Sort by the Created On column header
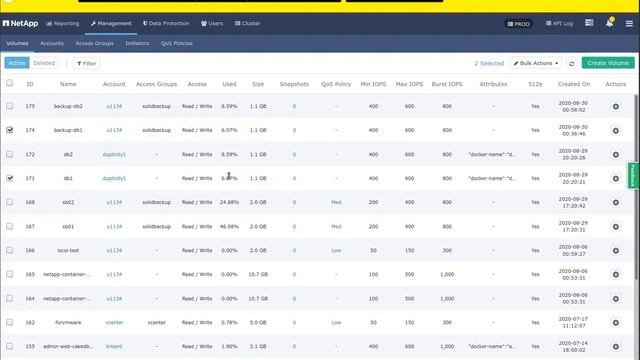Screen dimensions: 640x360 (573, 84)
